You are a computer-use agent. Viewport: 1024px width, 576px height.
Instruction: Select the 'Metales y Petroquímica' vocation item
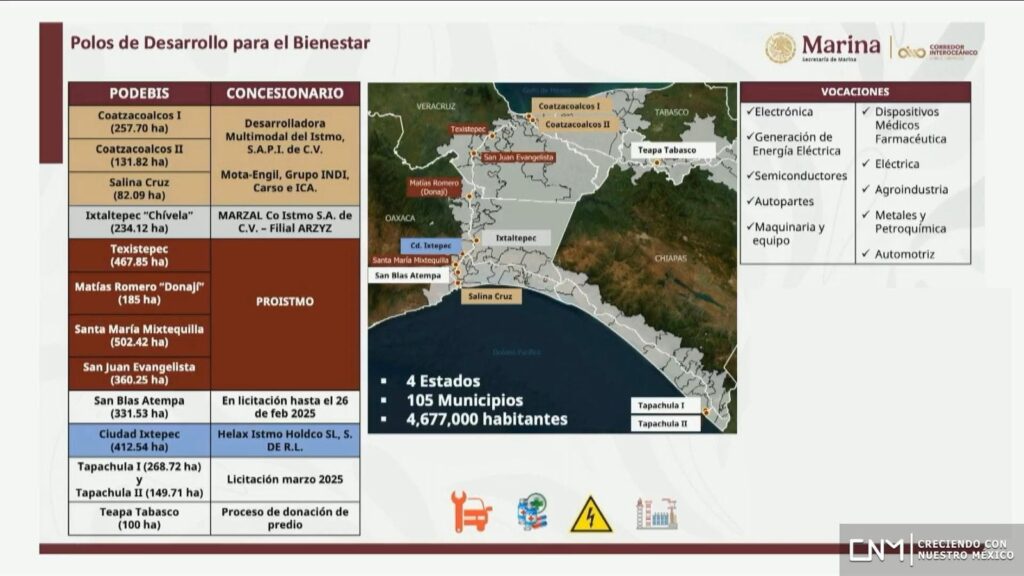[904, 222]
